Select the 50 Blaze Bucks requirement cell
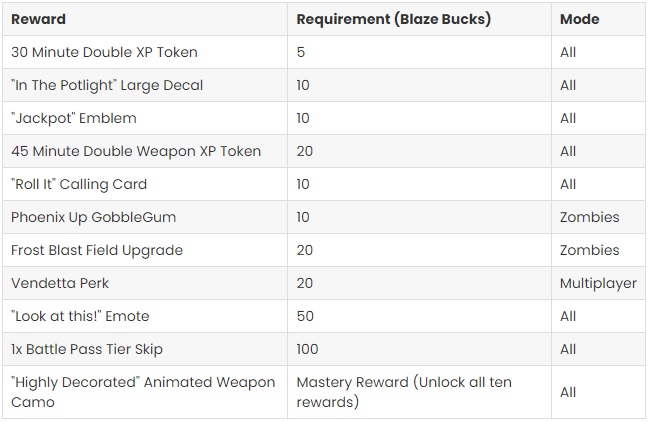Viewport: 648px width, 422px height. [419, 316]
